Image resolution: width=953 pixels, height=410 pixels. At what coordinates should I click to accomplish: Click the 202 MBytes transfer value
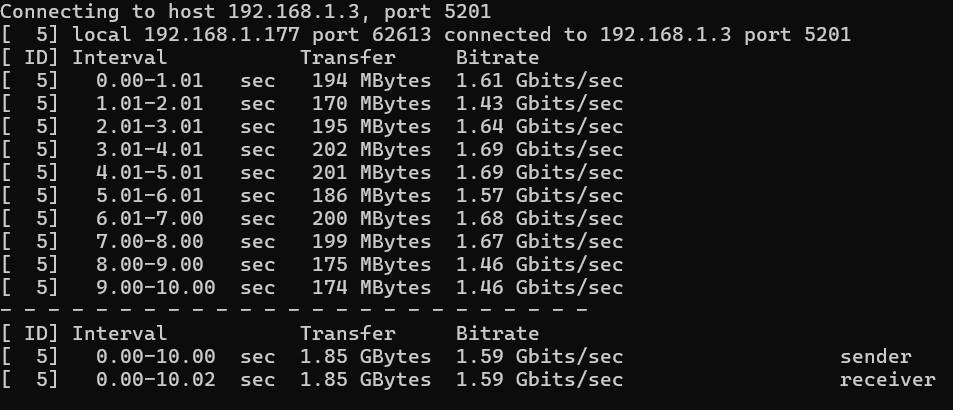(x=371, y=150)
